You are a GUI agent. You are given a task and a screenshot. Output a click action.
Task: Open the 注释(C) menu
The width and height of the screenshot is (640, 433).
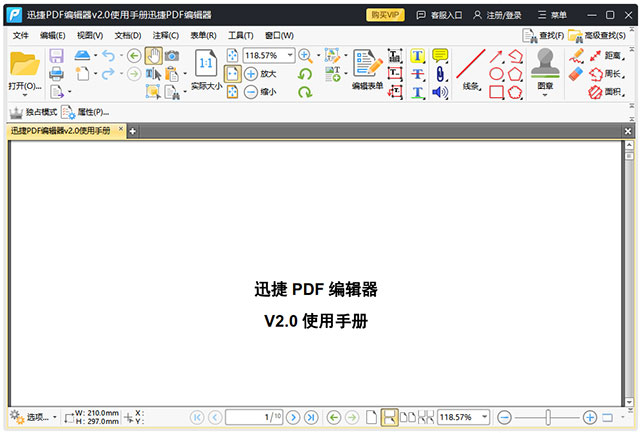(166, 36)
